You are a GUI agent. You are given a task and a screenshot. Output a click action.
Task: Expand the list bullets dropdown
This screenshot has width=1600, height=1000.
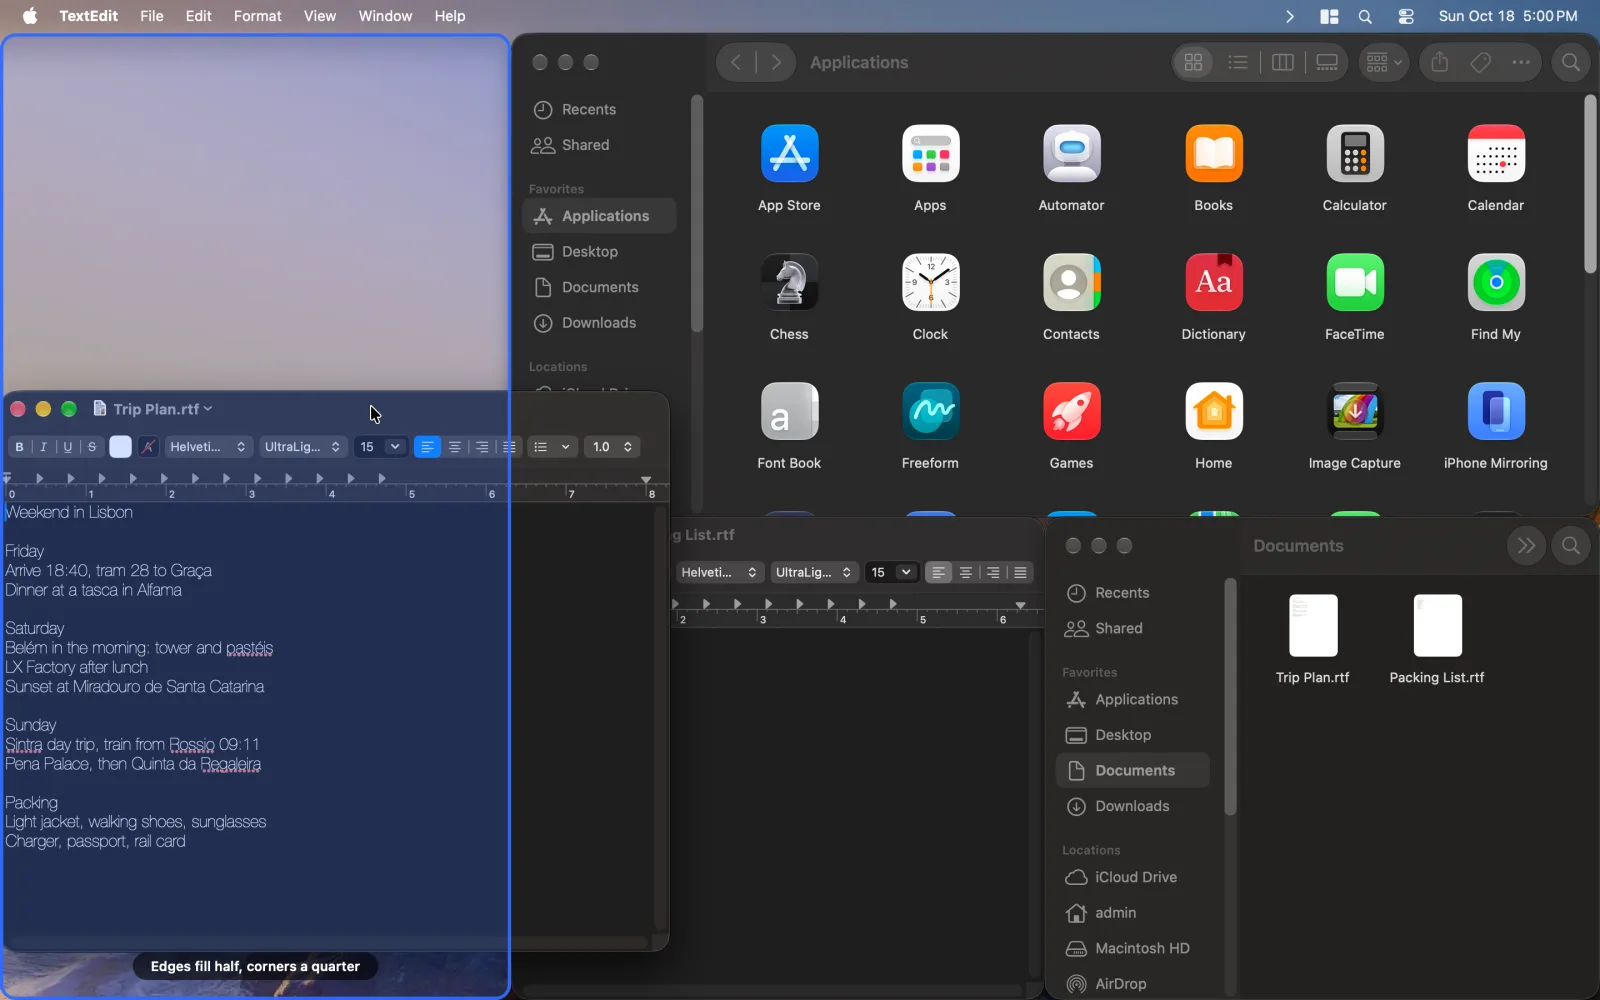point(551,447)
